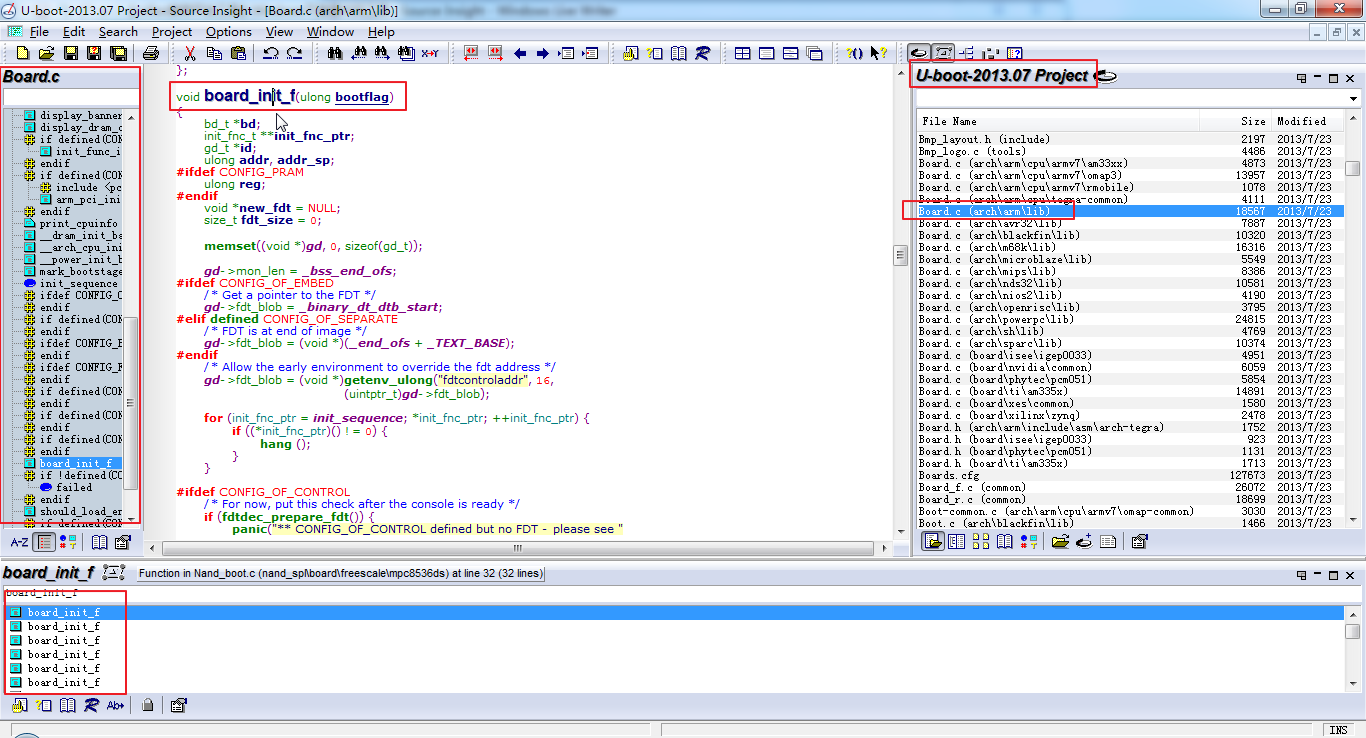Click the Modified column header

[1301, 121]
